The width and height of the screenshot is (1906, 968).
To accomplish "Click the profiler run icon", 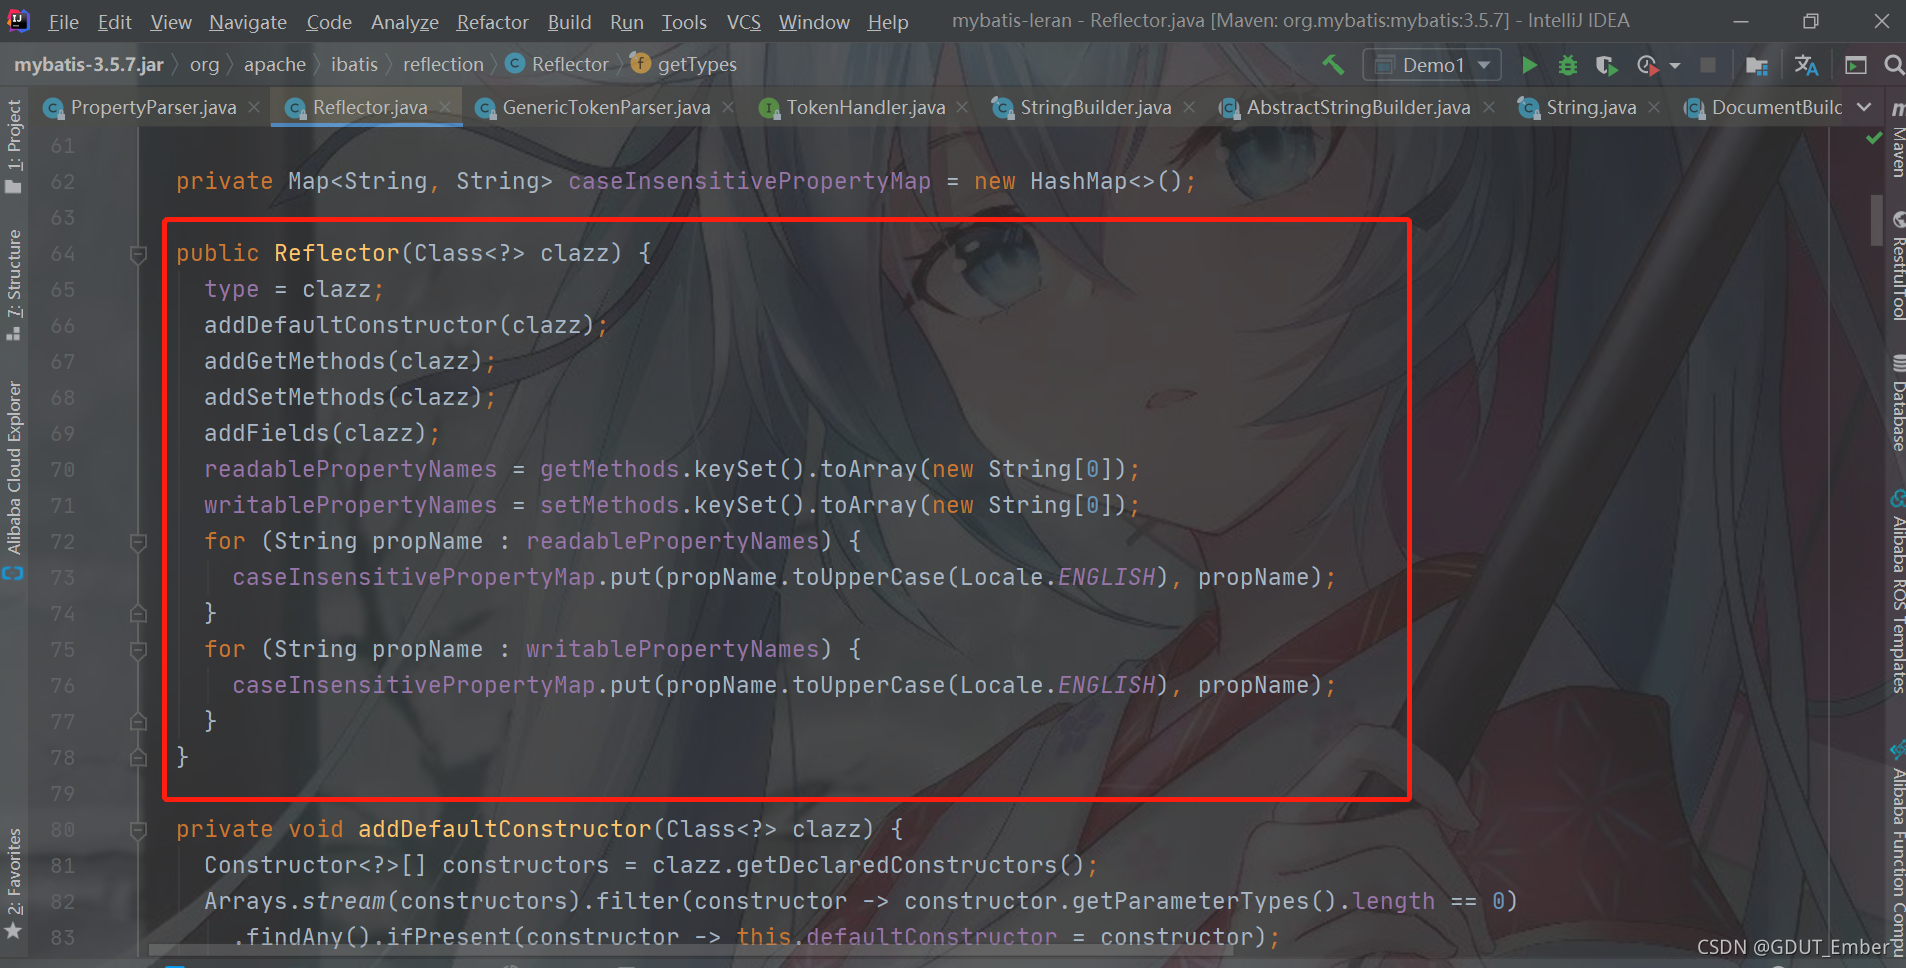I will [x=1647, y=65].
